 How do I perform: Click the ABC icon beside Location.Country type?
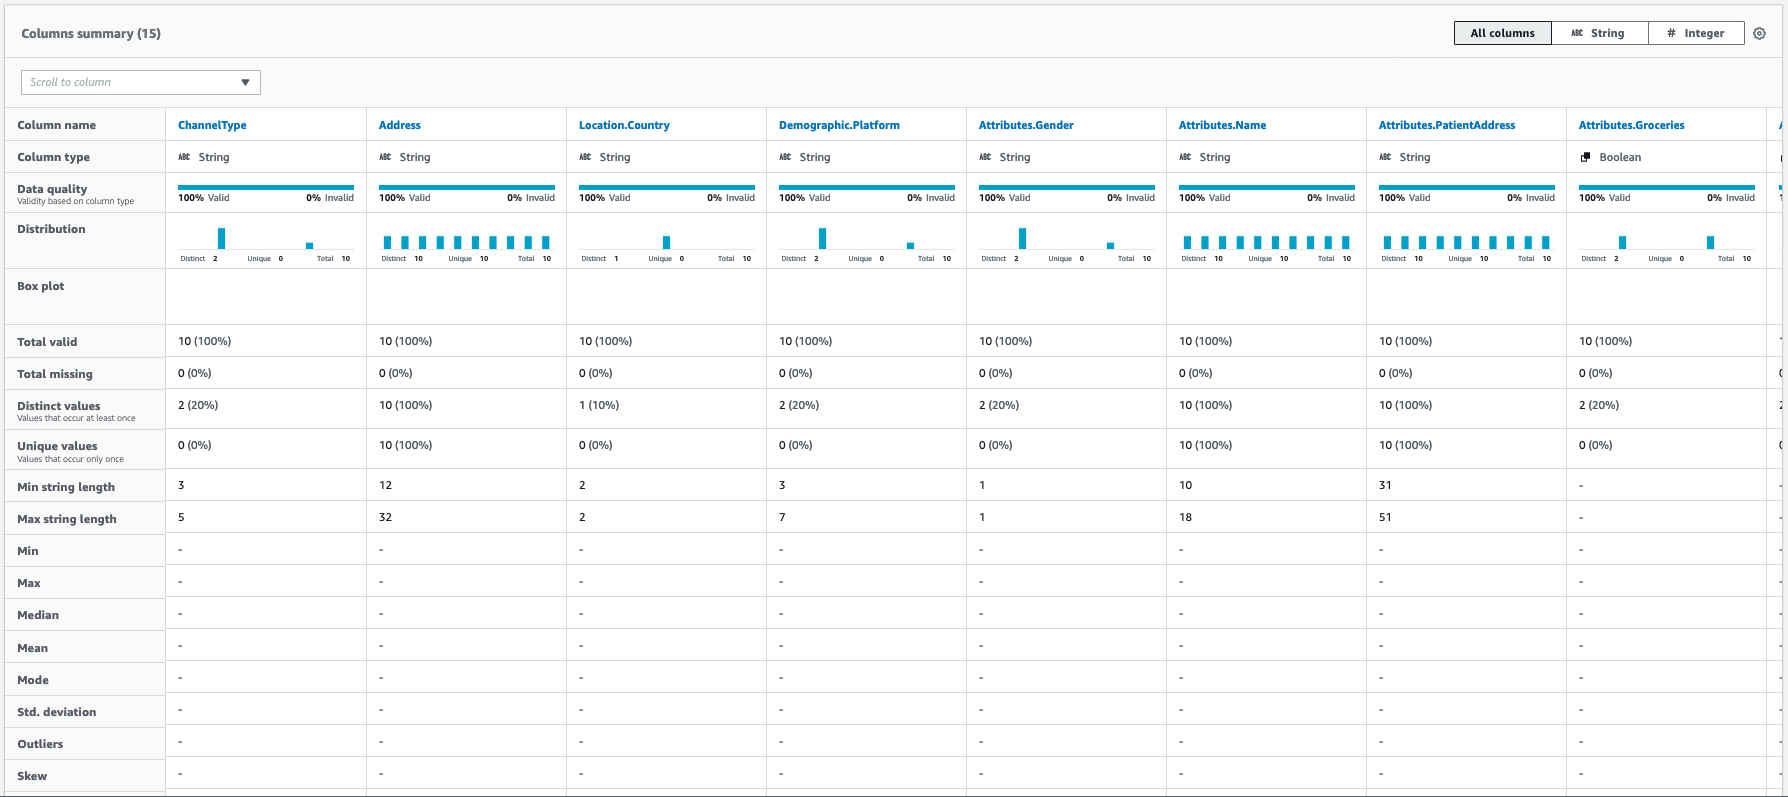point(585,157)
